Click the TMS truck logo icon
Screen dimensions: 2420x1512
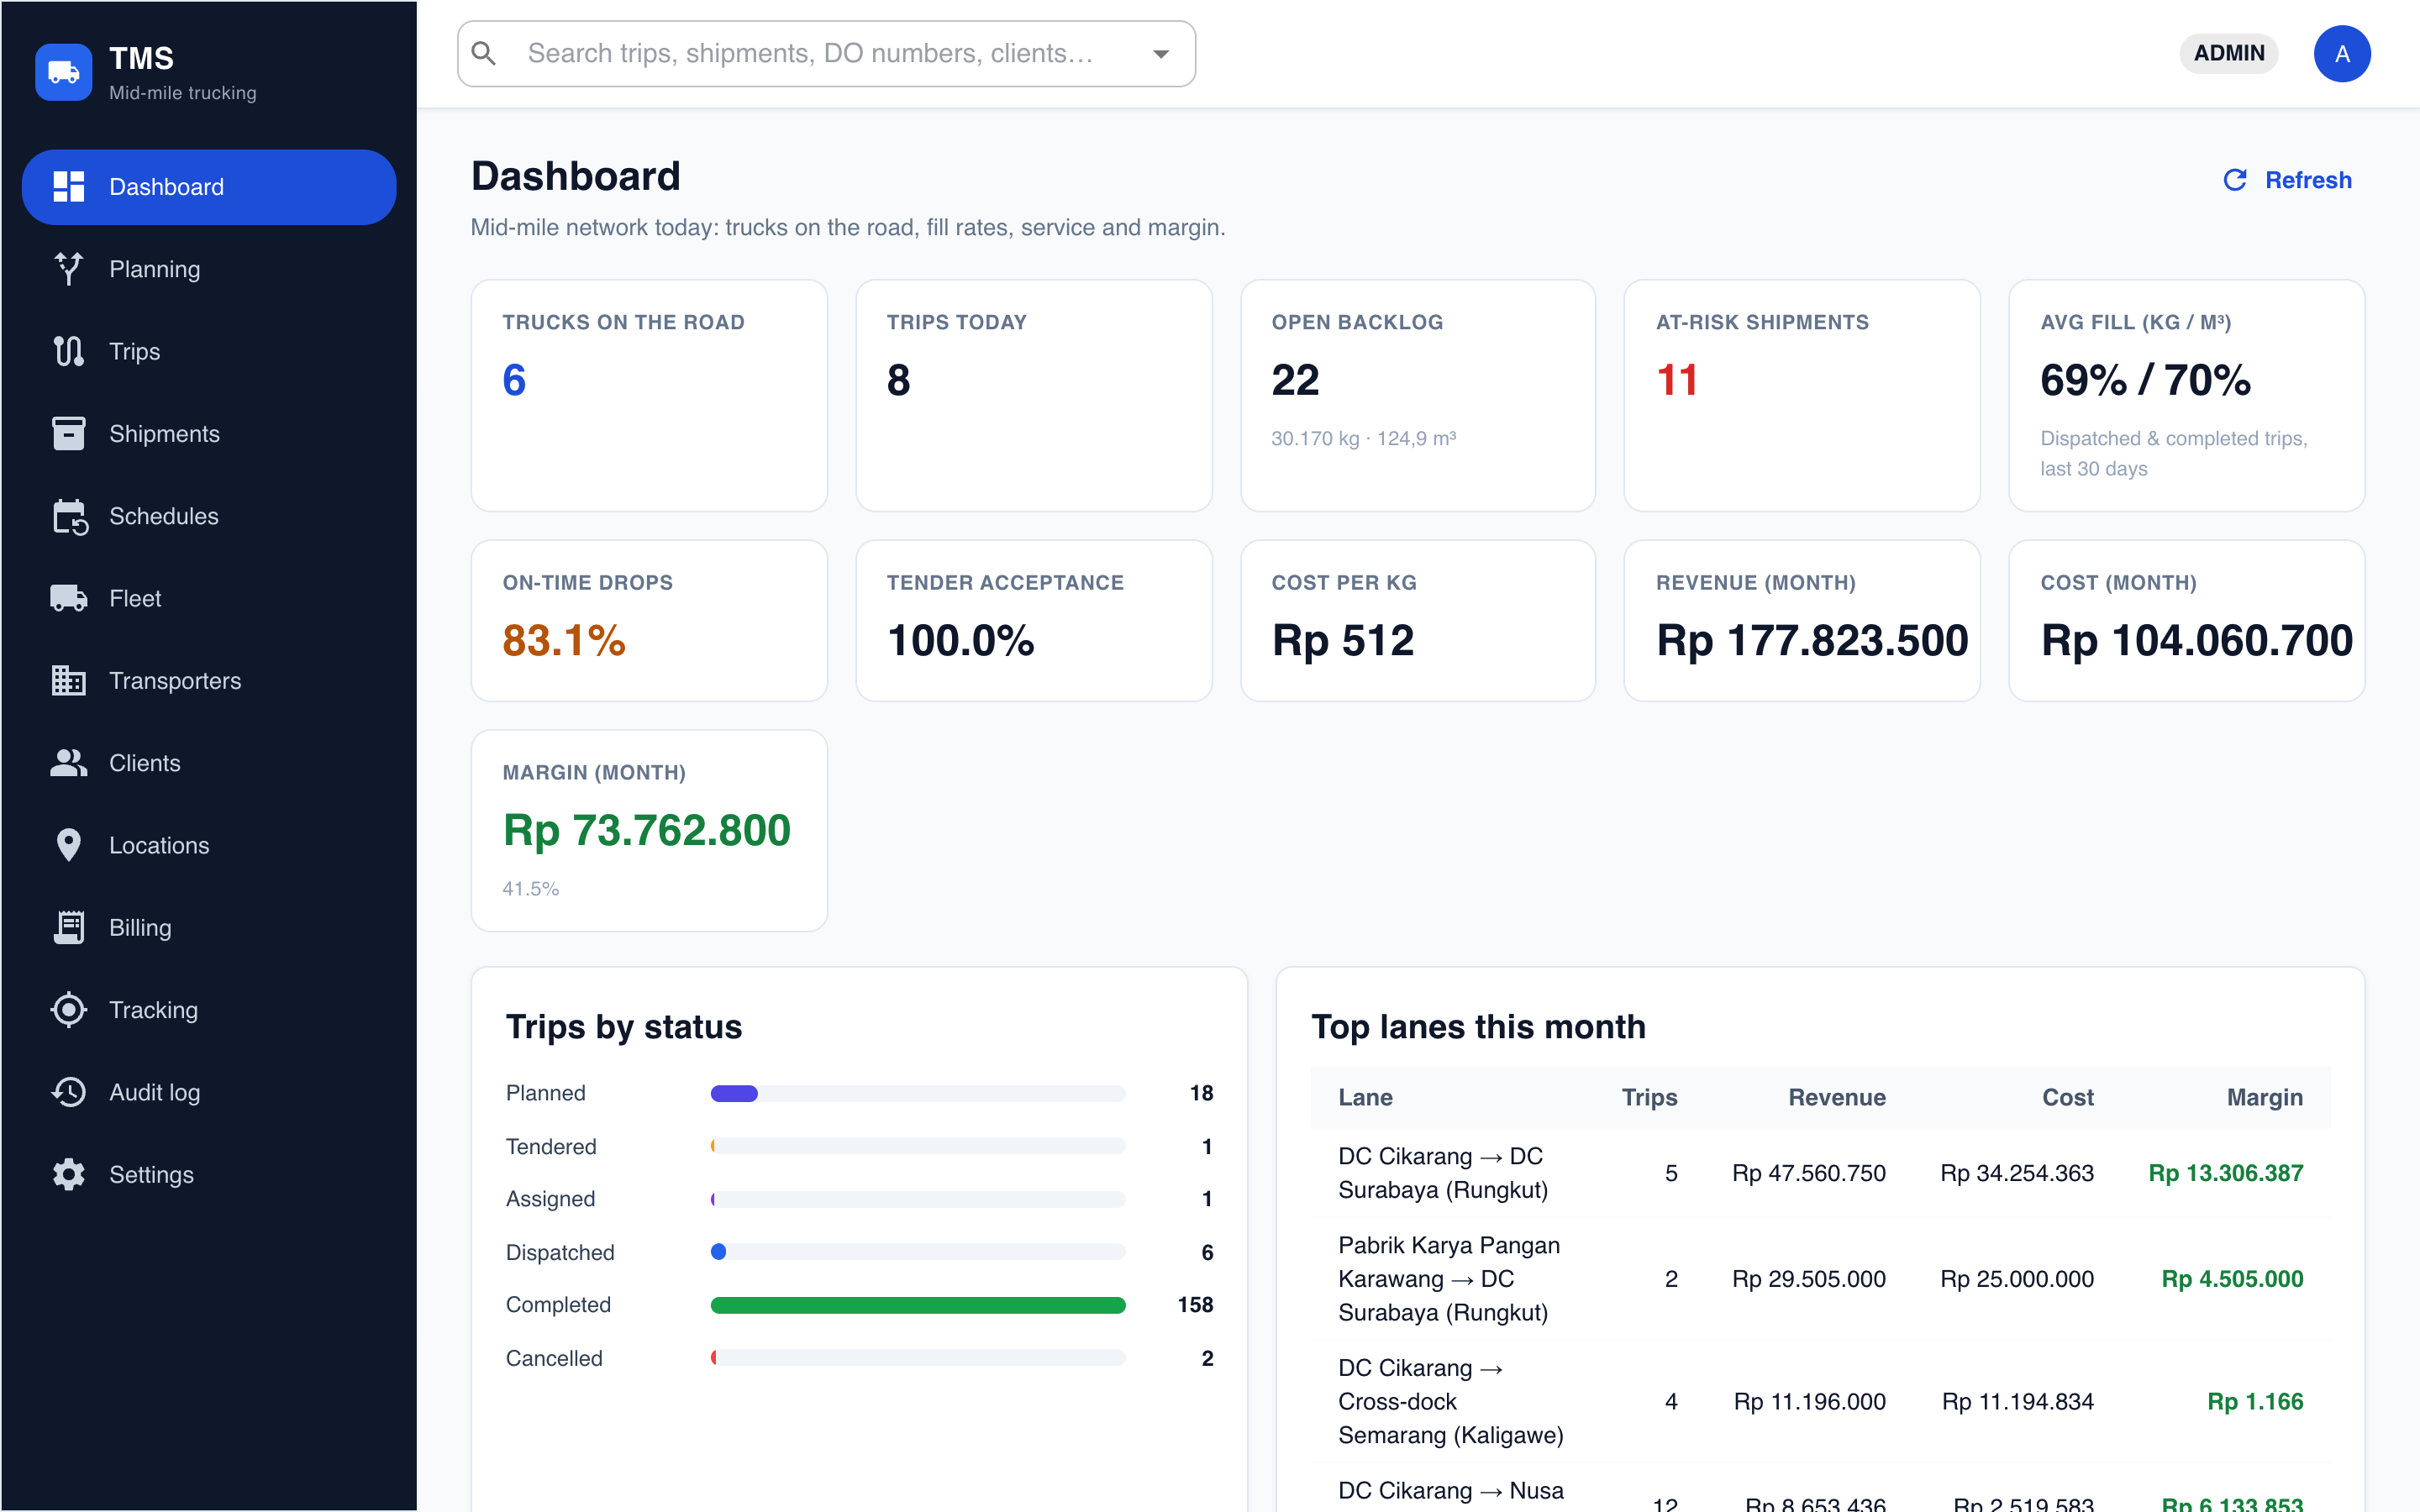(64, 72)
